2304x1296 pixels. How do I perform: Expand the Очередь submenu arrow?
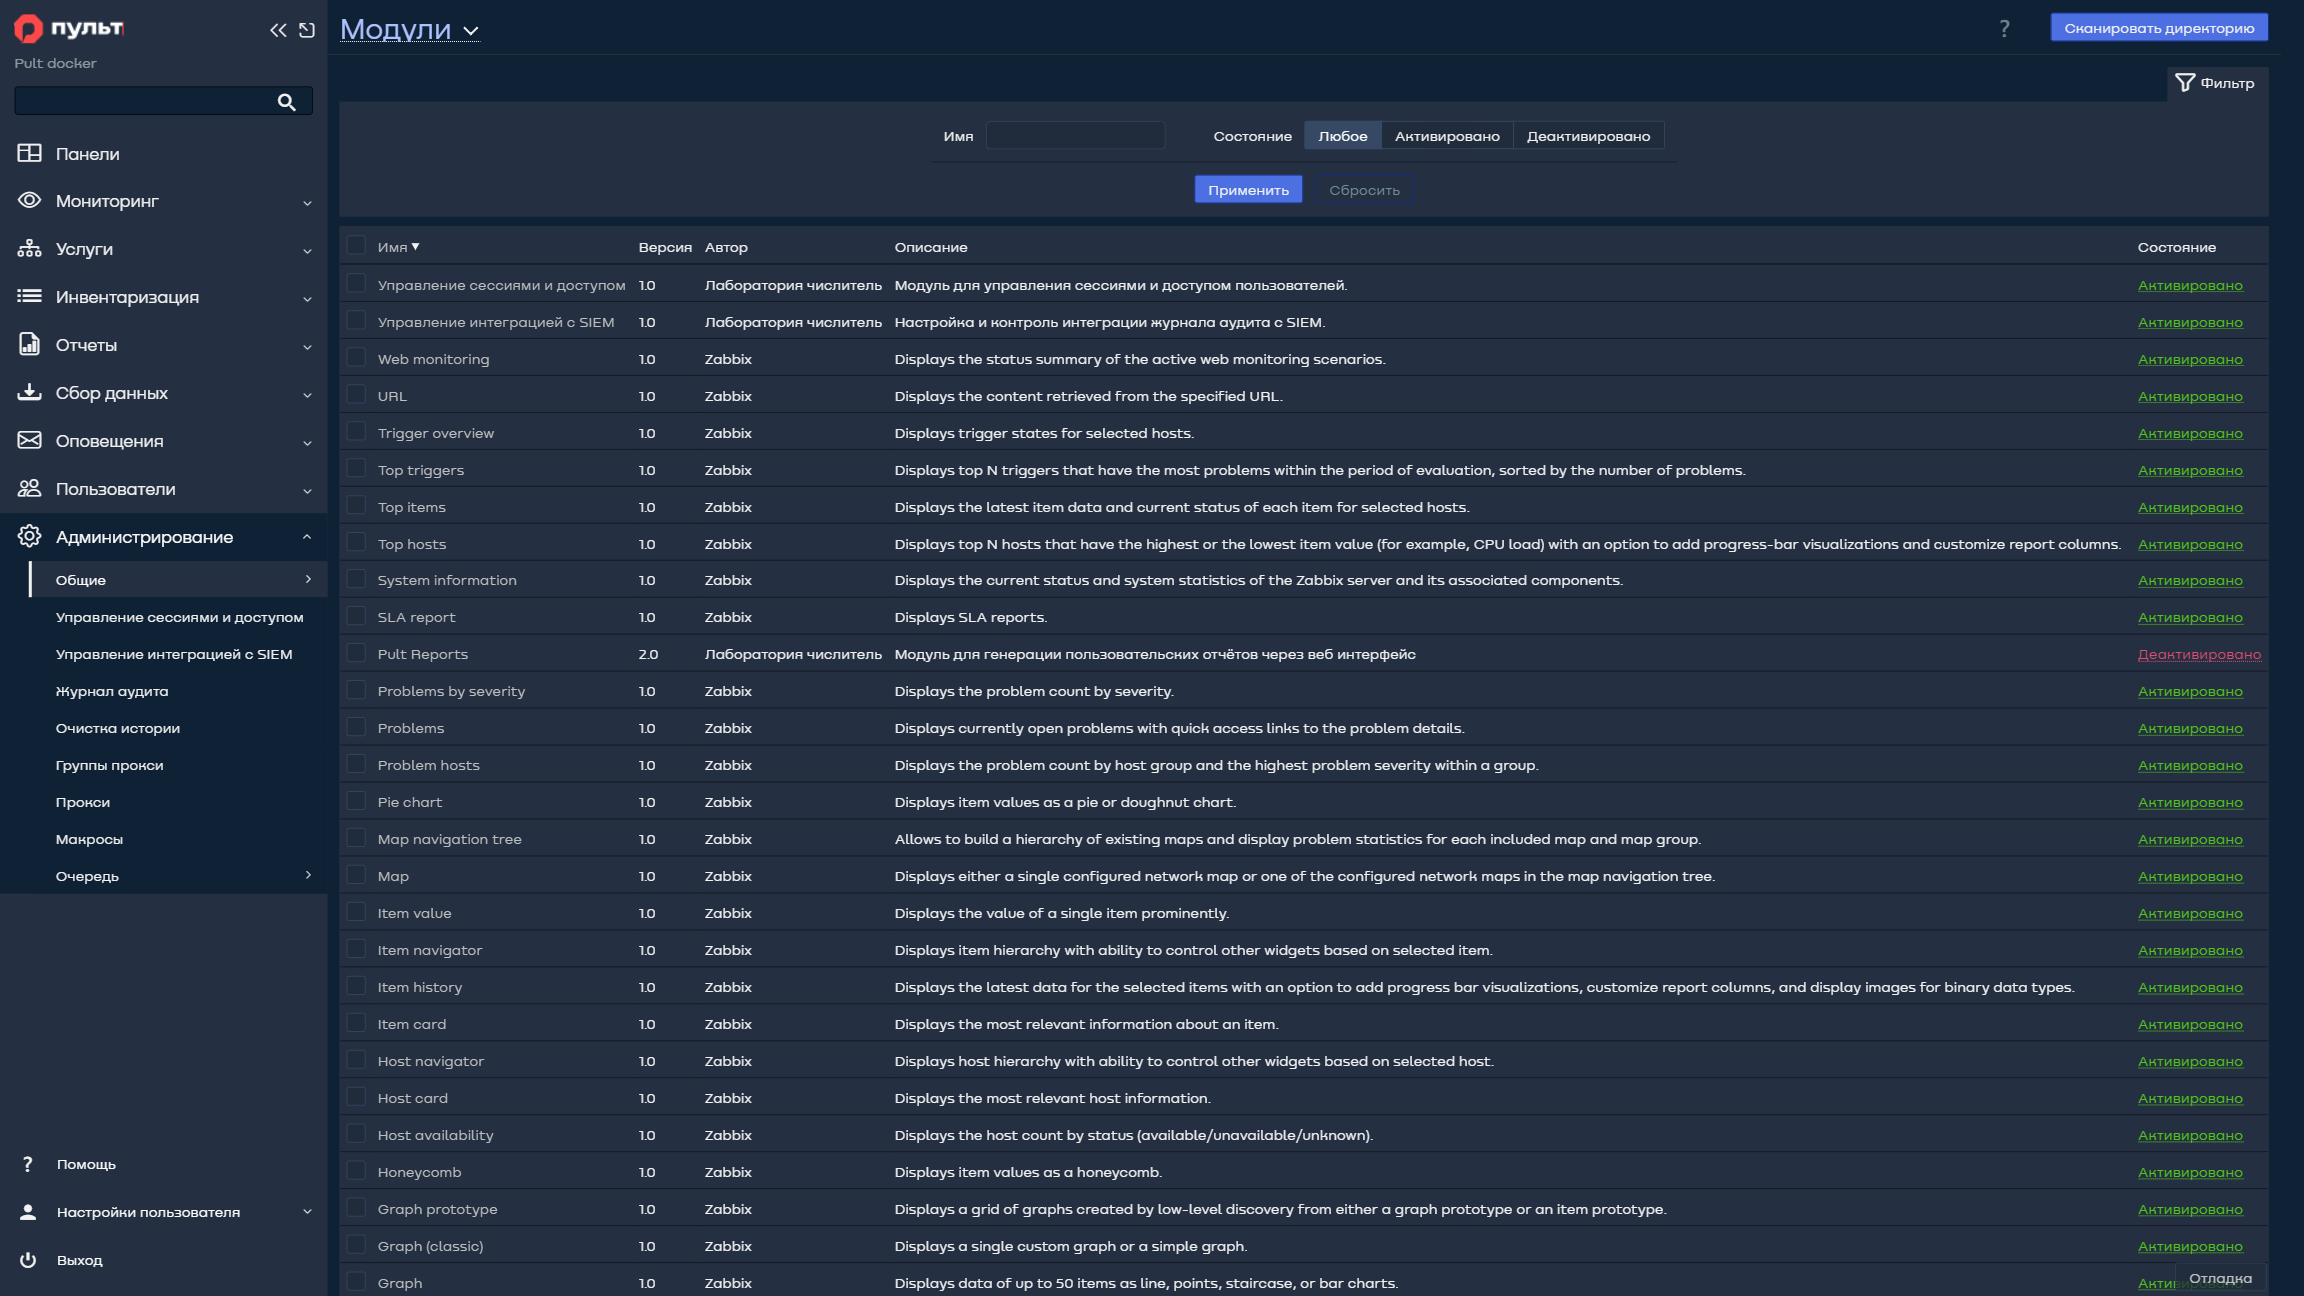pyautogui.click(x=308, y=875)
